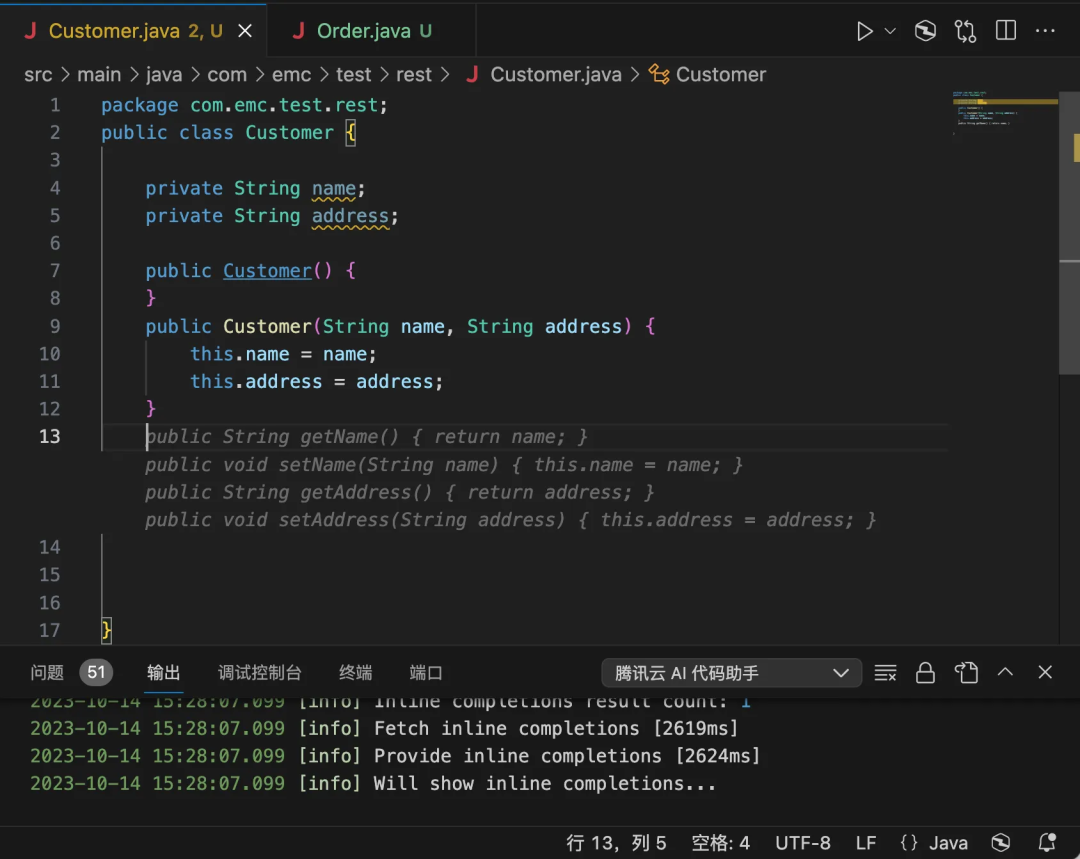Click the closing brace on line 17

coord(106,630)
